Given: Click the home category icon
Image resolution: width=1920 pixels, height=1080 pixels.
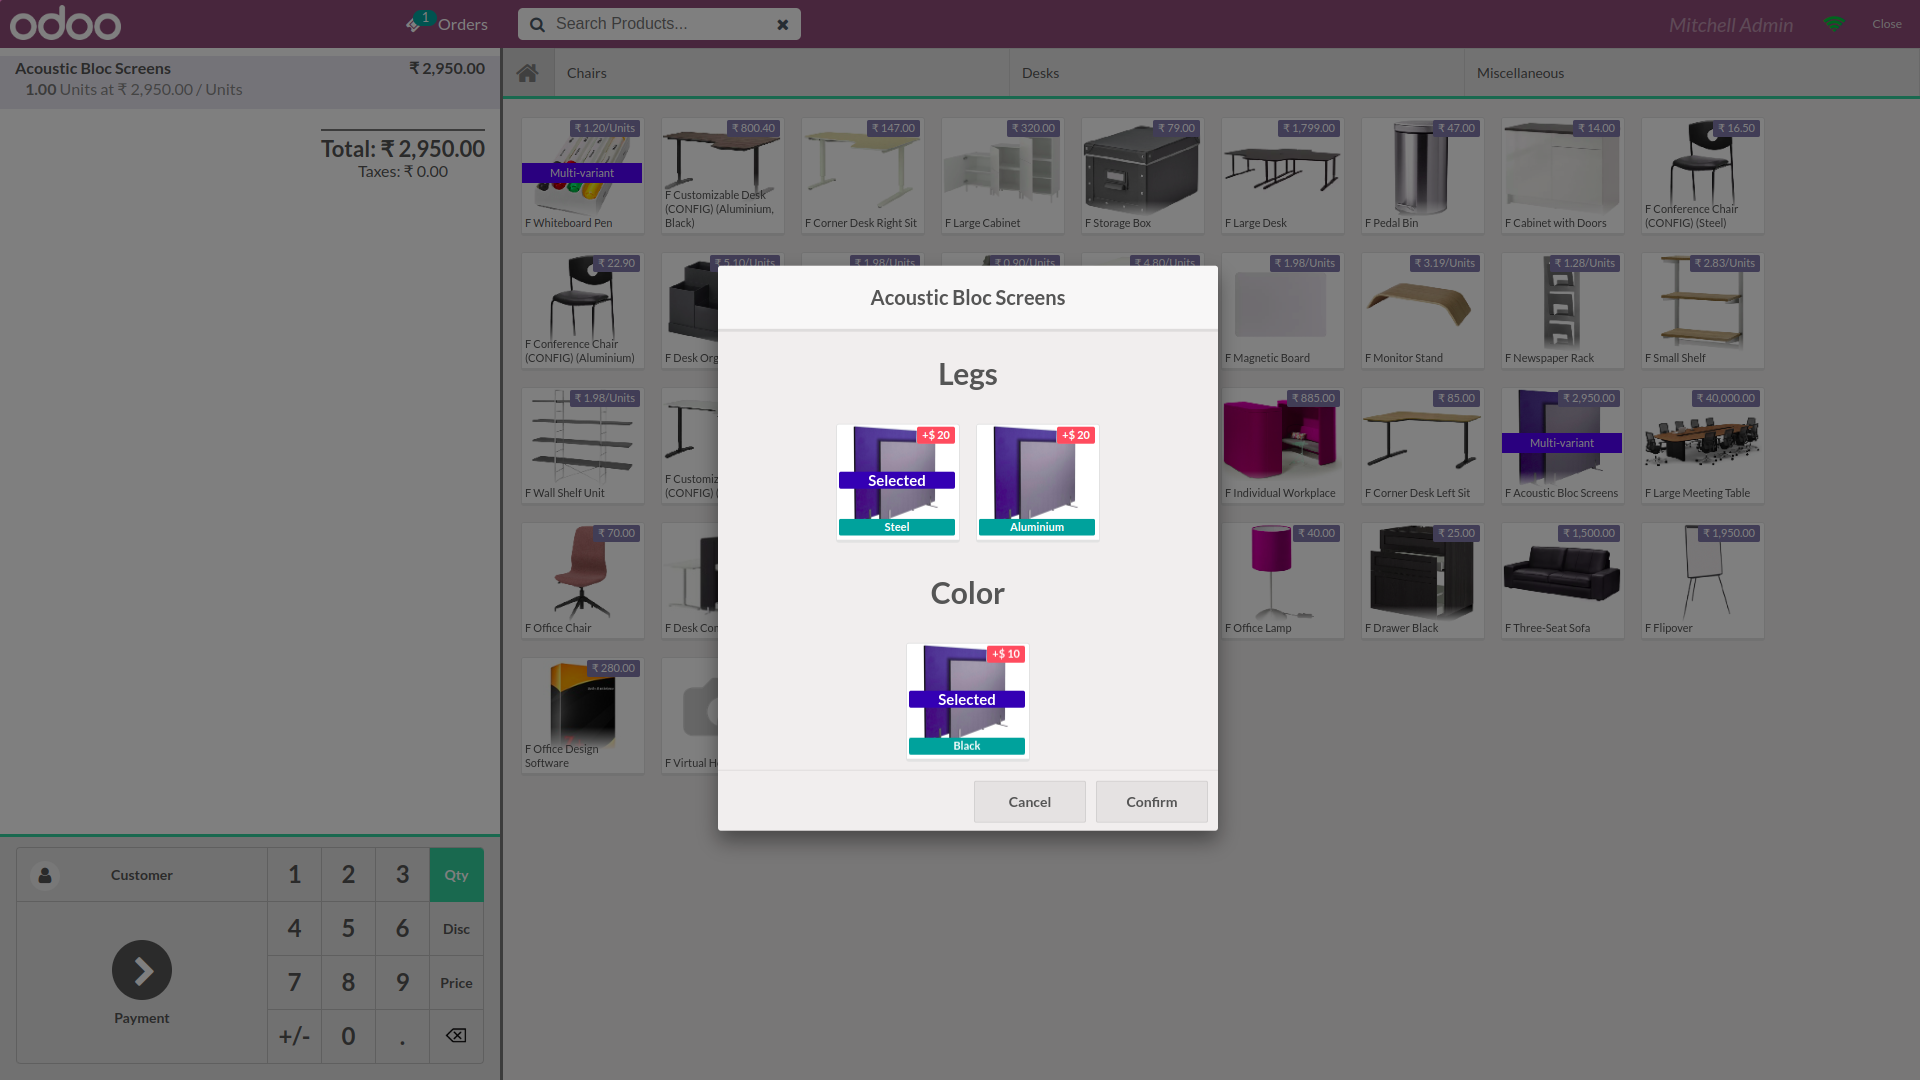Looking at the screenshot, I should [528, 73].
